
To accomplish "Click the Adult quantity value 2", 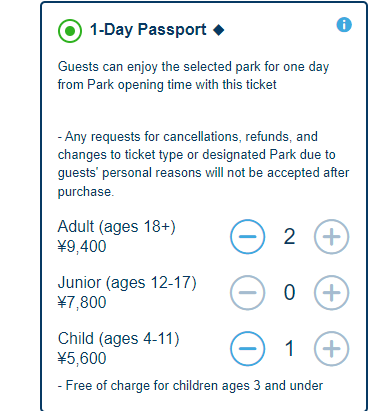I will tap(289, 237).
